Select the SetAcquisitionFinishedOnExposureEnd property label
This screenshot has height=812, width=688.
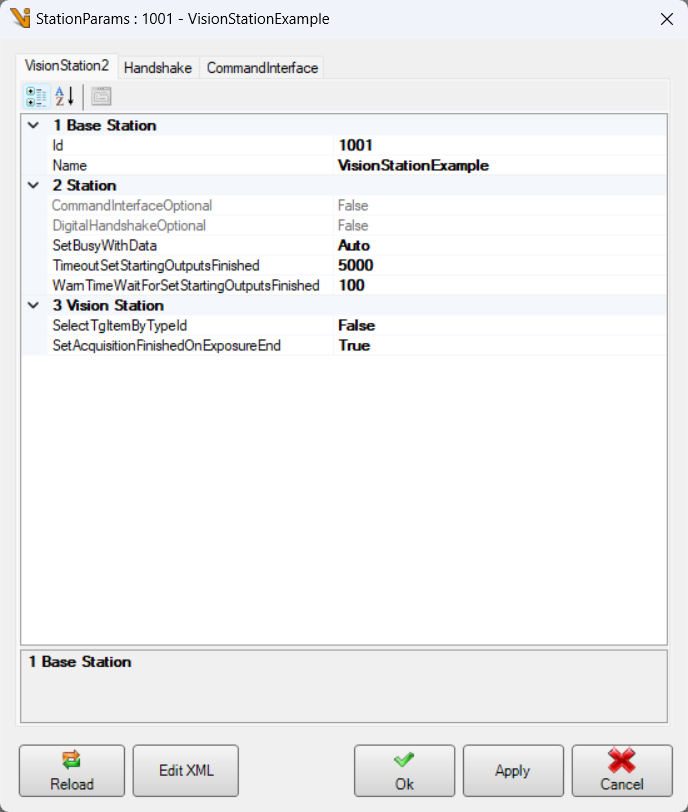point(167,345)
